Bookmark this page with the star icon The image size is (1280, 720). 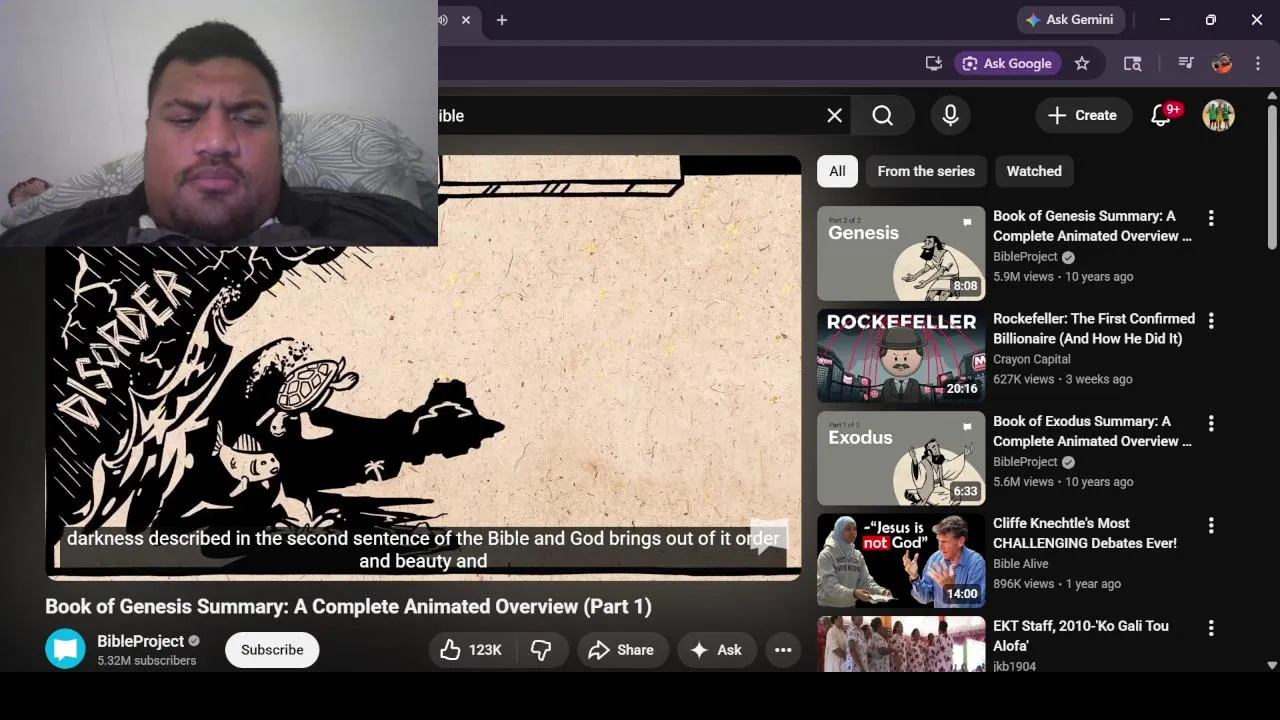click(x=1082, y=63)
